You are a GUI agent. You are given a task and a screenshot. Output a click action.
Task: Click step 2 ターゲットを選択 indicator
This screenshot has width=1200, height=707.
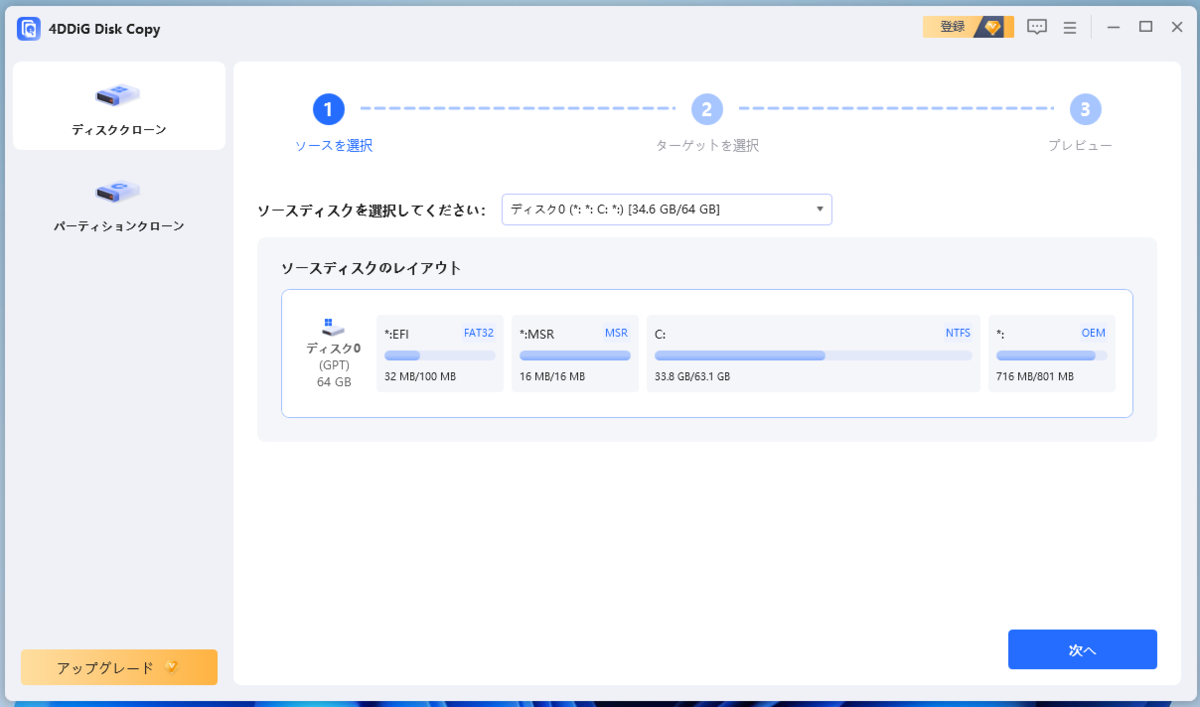(707, 110)
